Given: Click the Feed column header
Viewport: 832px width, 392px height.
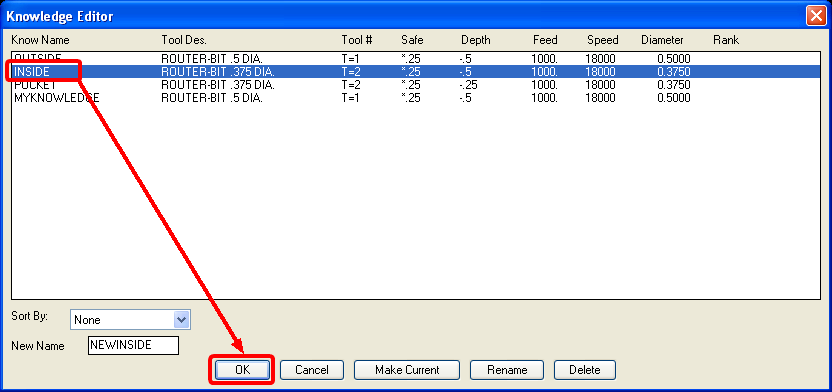Looking at the screenshot, I should (545, 40).
